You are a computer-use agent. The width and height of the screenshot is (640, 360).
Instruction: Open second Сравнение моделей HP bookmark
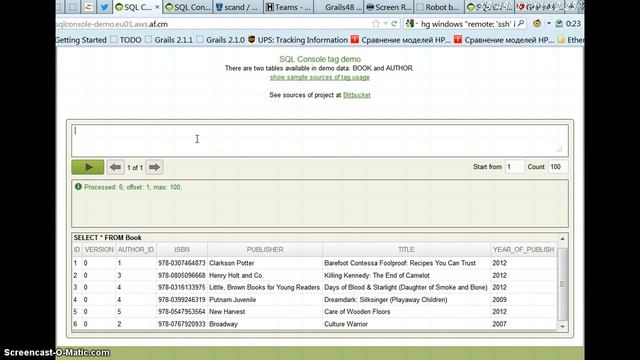pos(504,40)
